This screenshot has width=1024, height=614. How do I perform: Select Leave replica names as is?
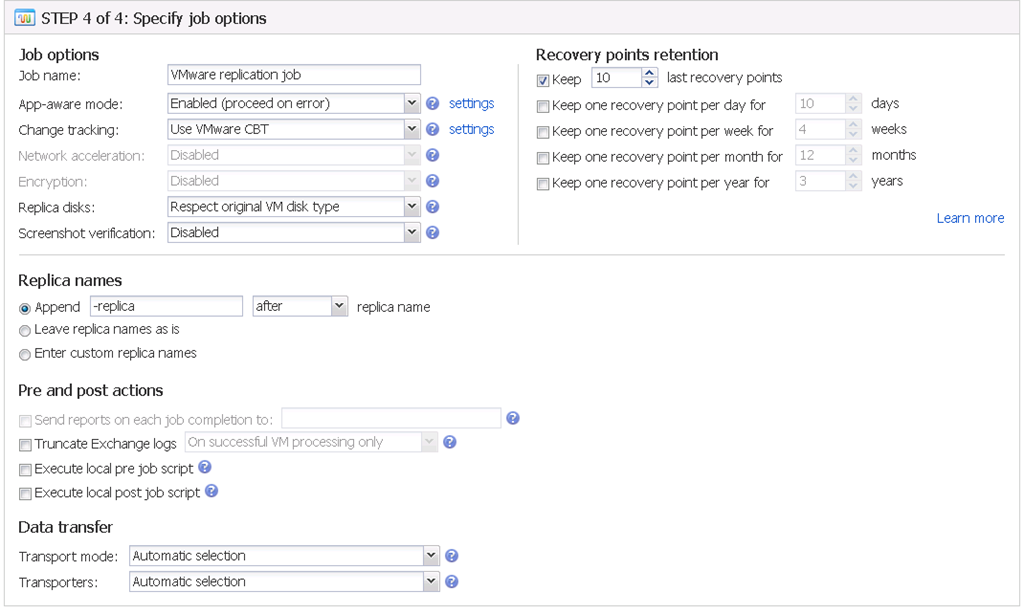pyautogui.click(x=25, y=331)
